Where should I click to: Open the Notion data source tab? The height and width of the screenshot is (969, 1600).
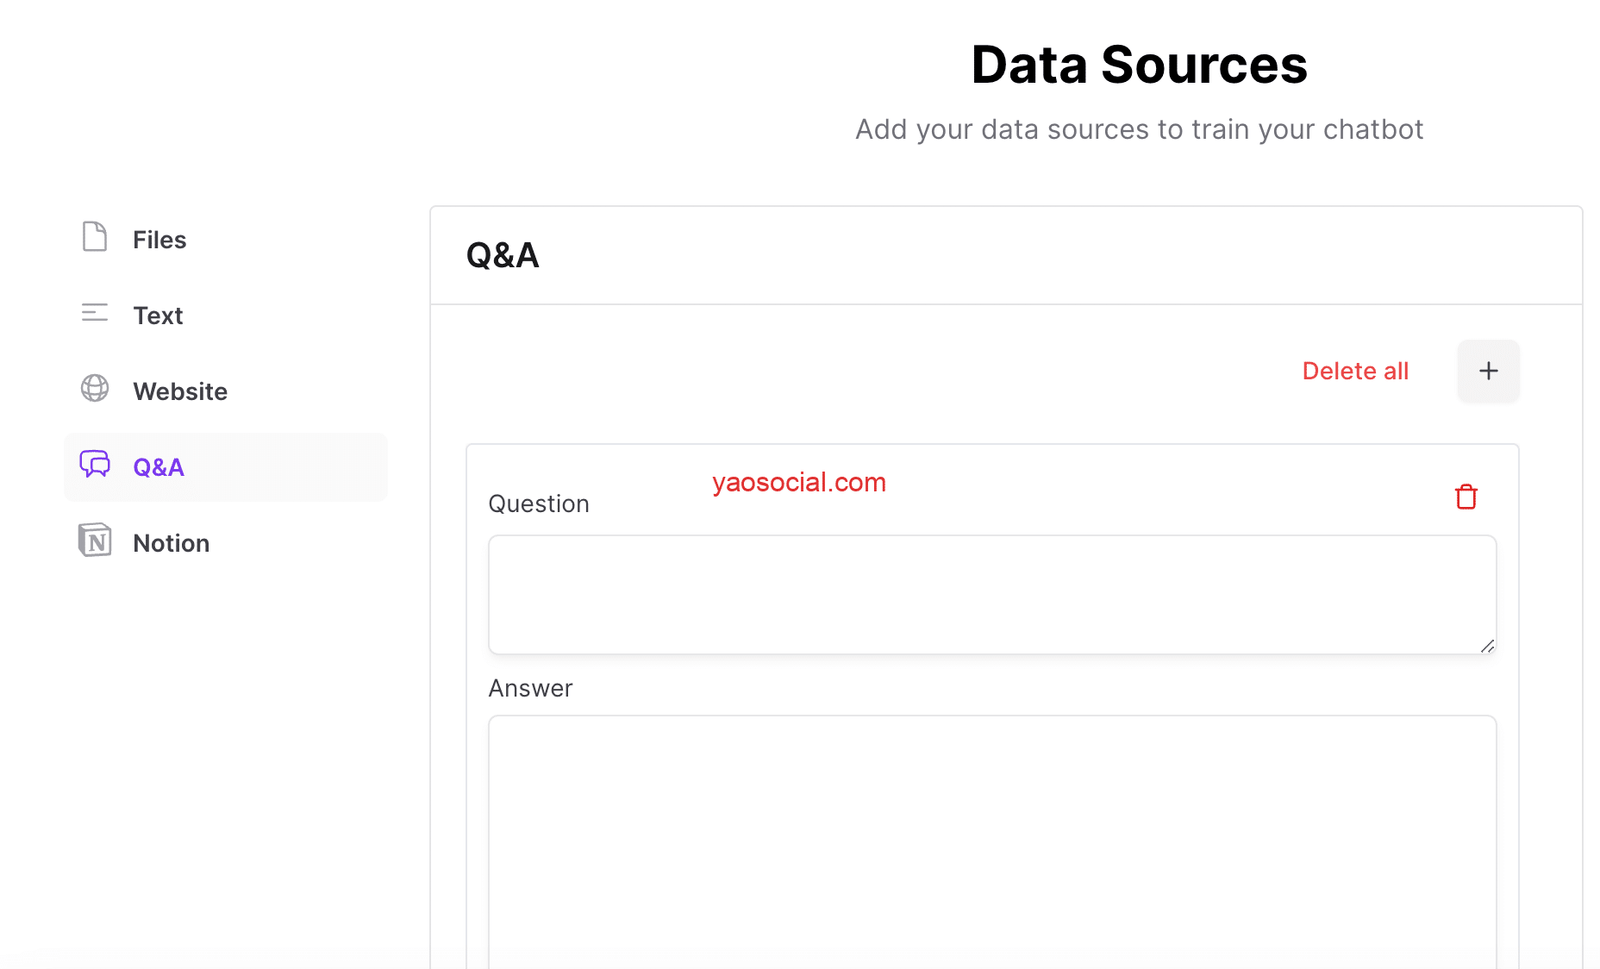(171, 544)
